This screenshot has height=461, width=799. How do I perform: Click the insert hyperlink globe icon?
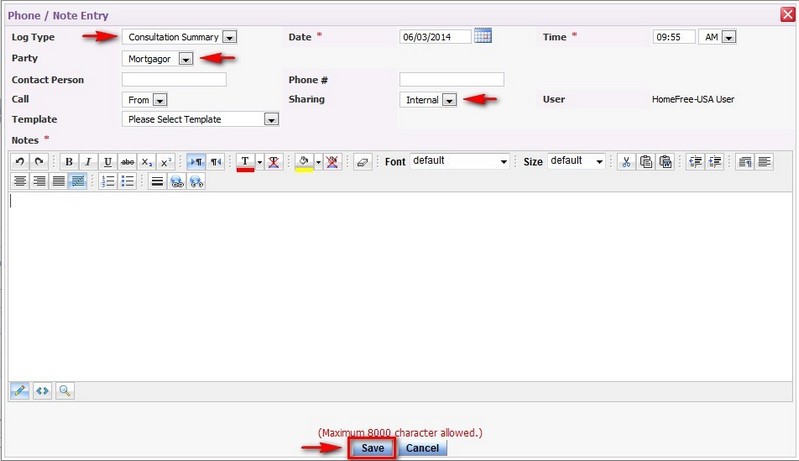pyautogui.click(x=177, y=181)
